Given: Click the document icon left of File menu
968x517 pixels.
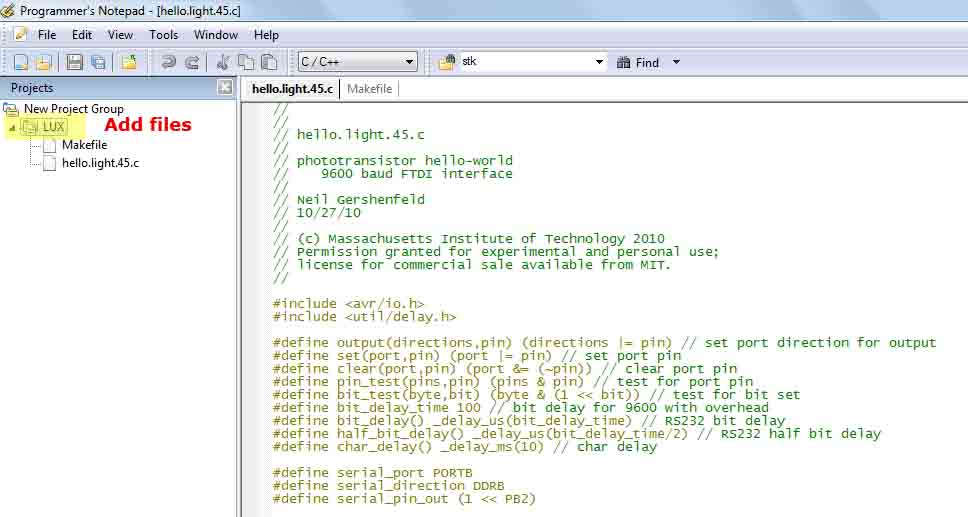Looking at the screenshot, I should point(20,35).
